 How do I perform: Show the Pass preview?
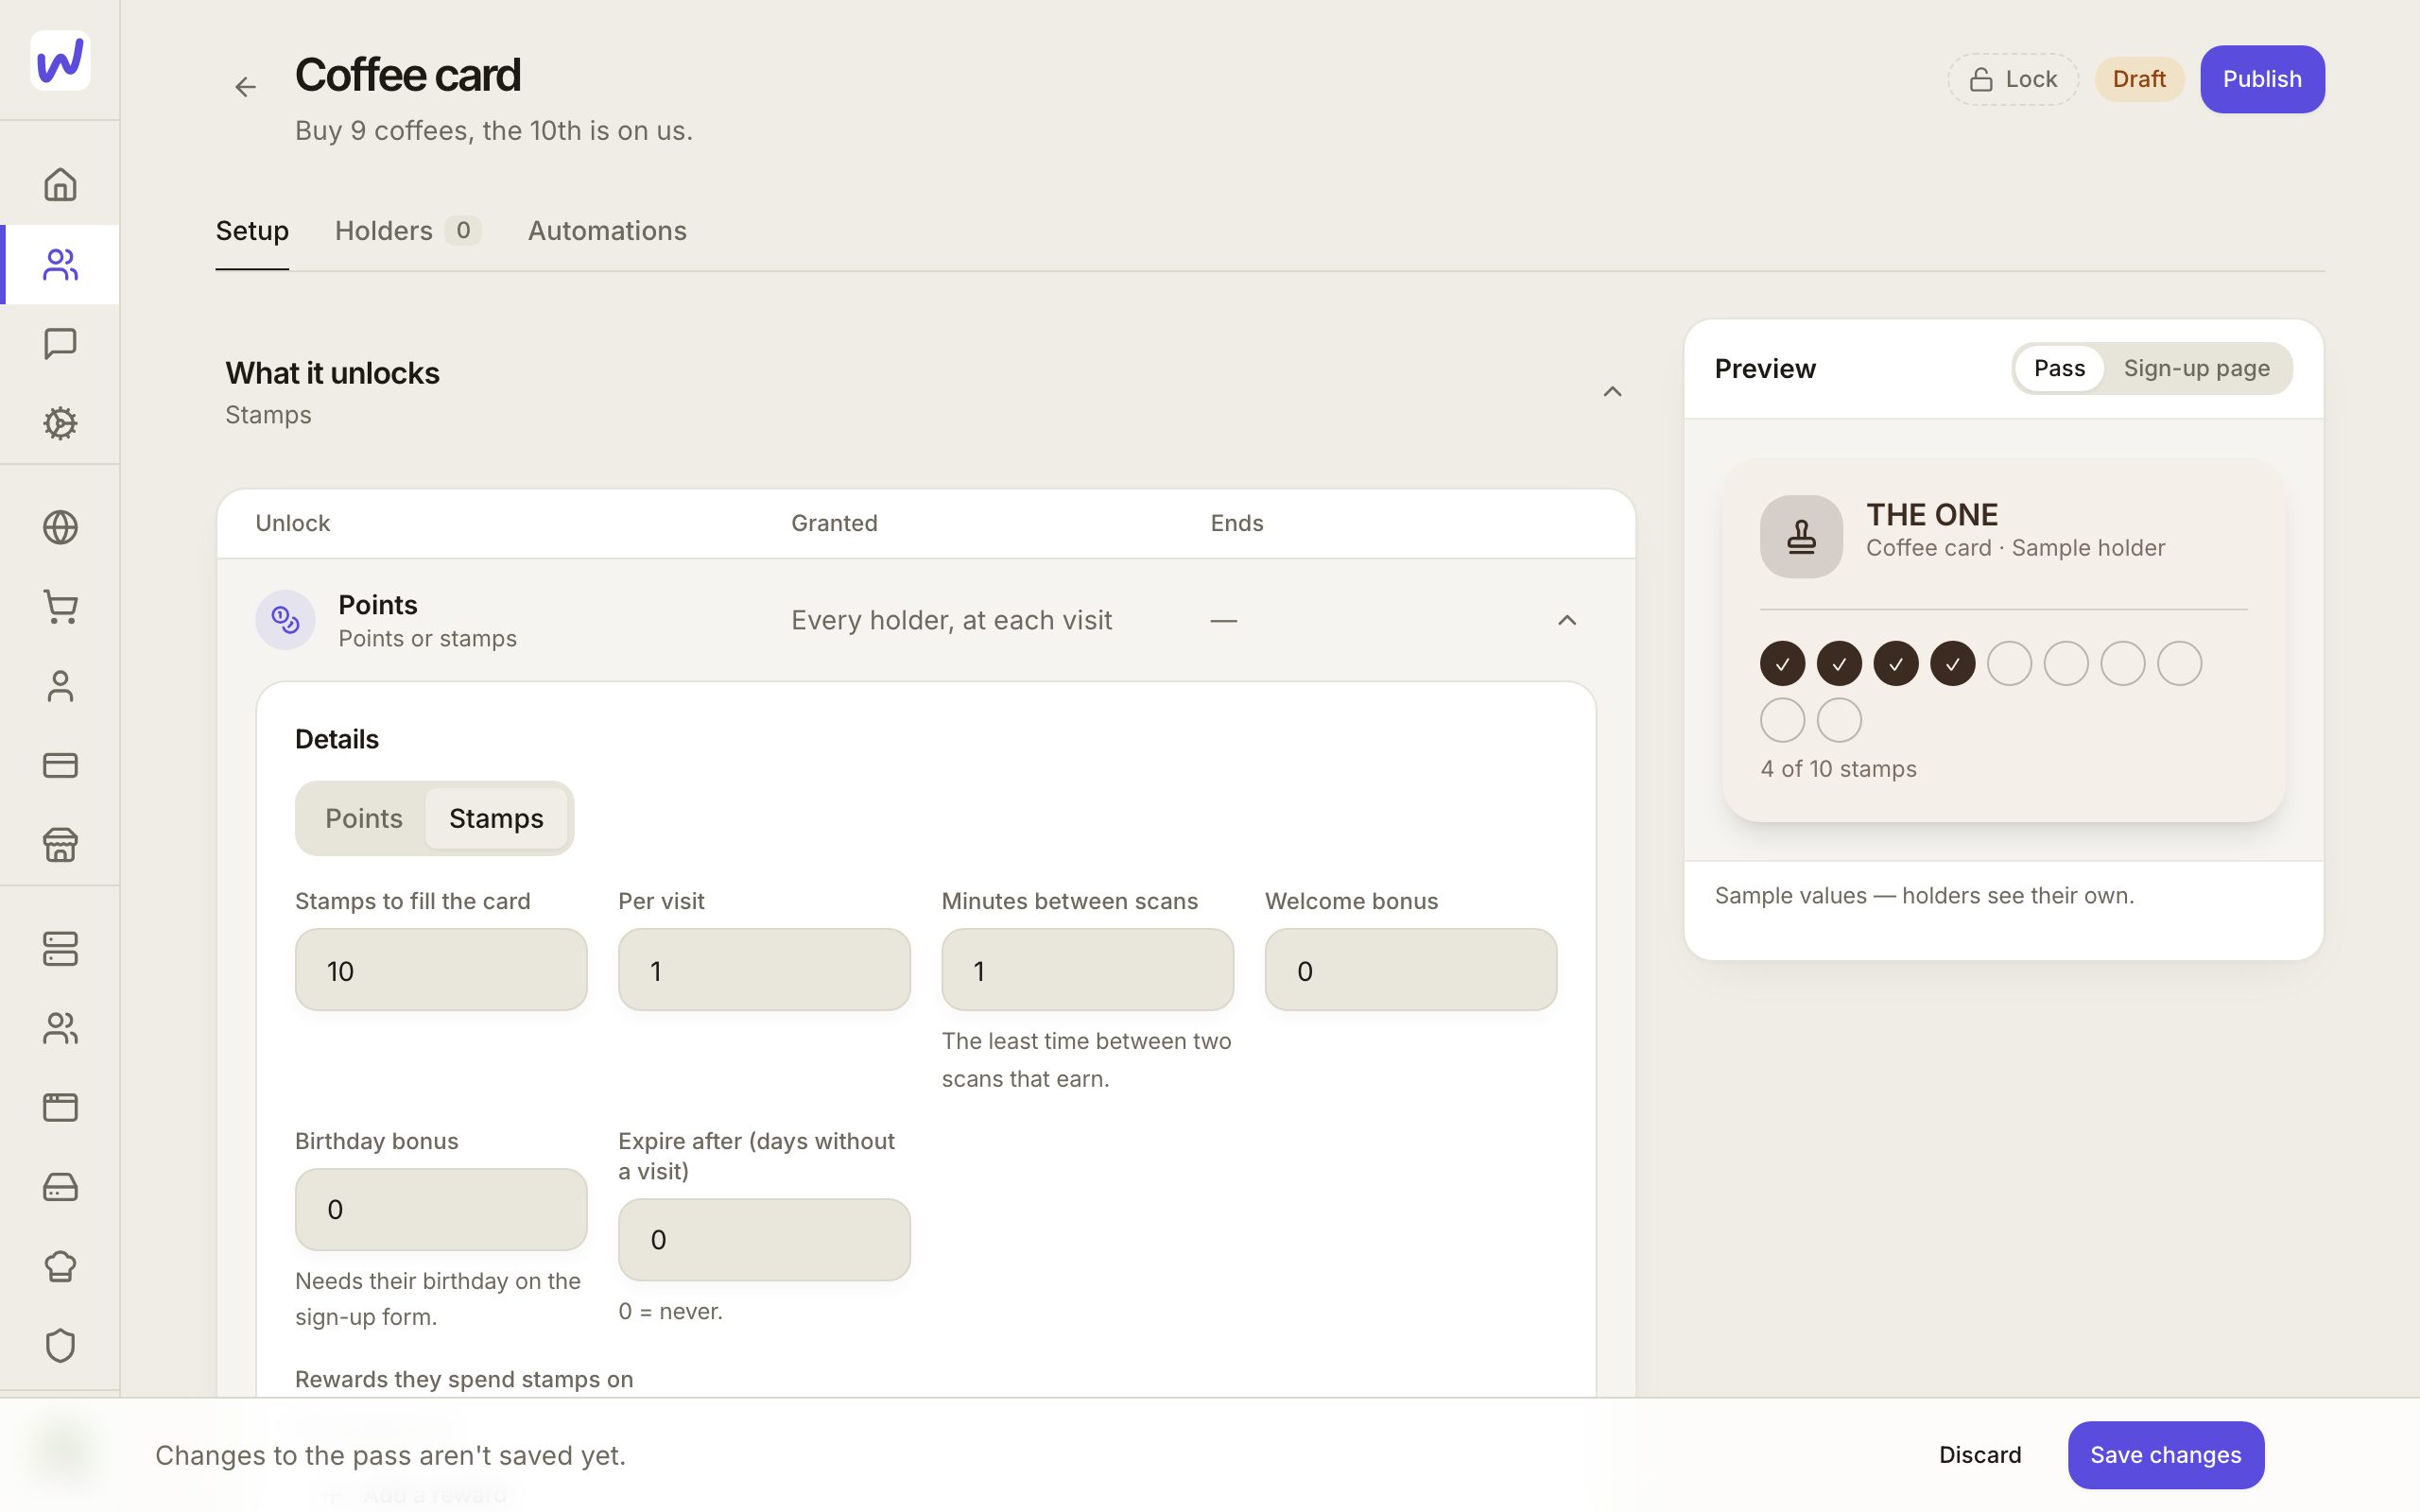click(2059, 368)
